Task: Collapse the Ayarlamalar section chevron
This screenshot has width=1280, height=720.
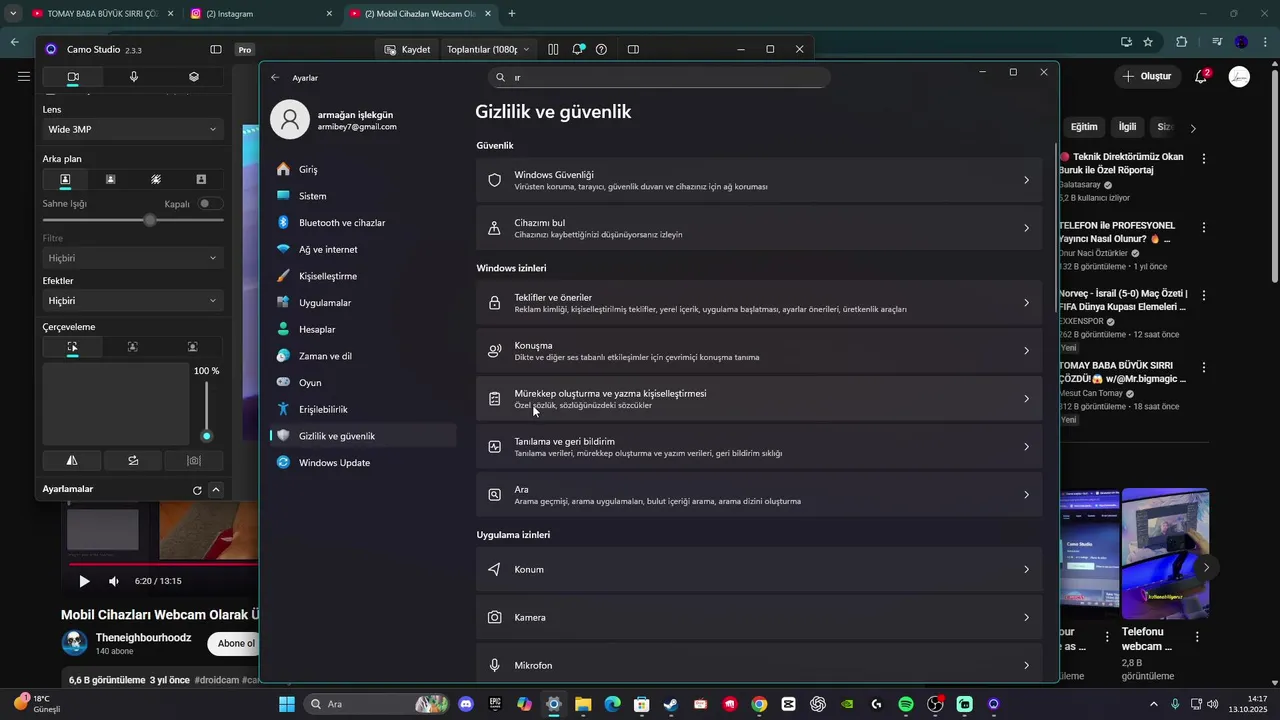Action: 216,490
